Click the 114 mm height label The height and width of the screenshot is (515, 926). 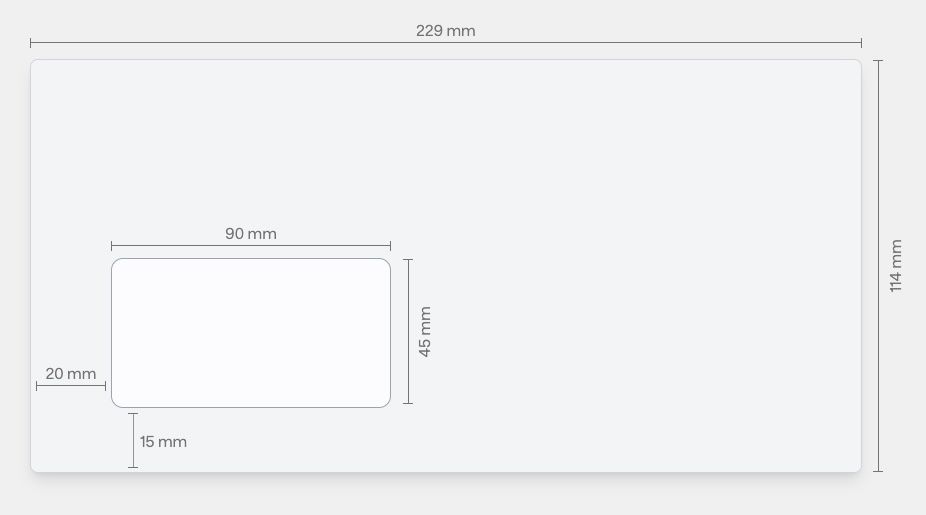(896, 265)
